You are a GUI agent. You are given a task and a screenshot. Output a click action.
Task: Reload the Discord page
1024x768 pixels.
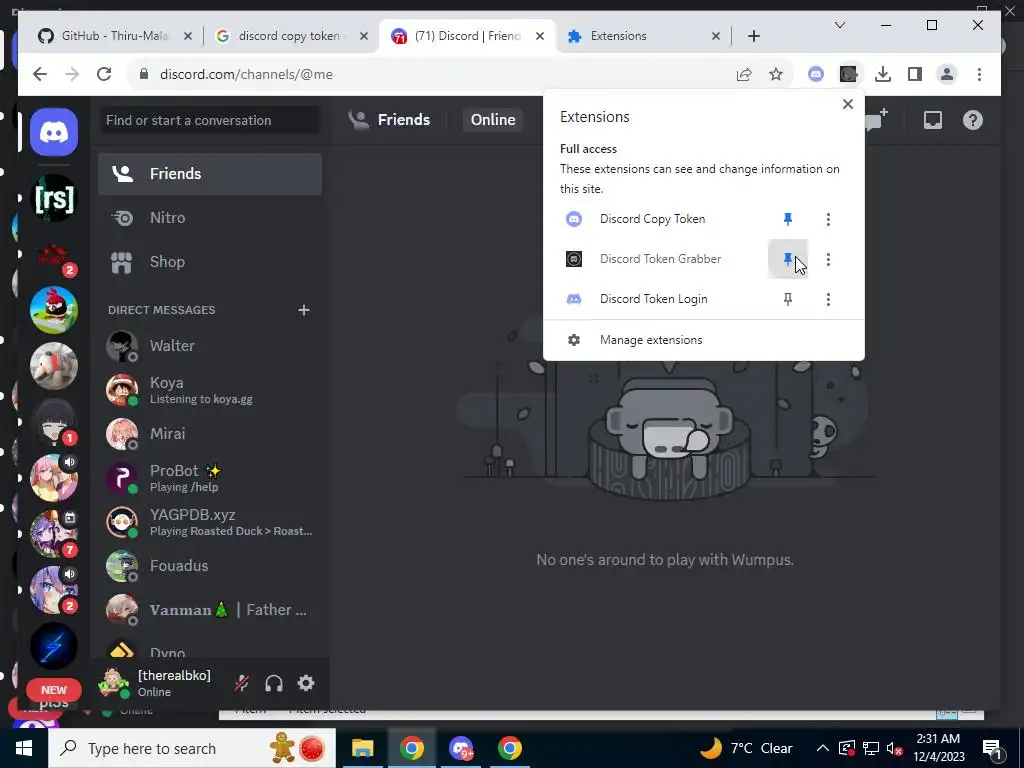[104, 74]
